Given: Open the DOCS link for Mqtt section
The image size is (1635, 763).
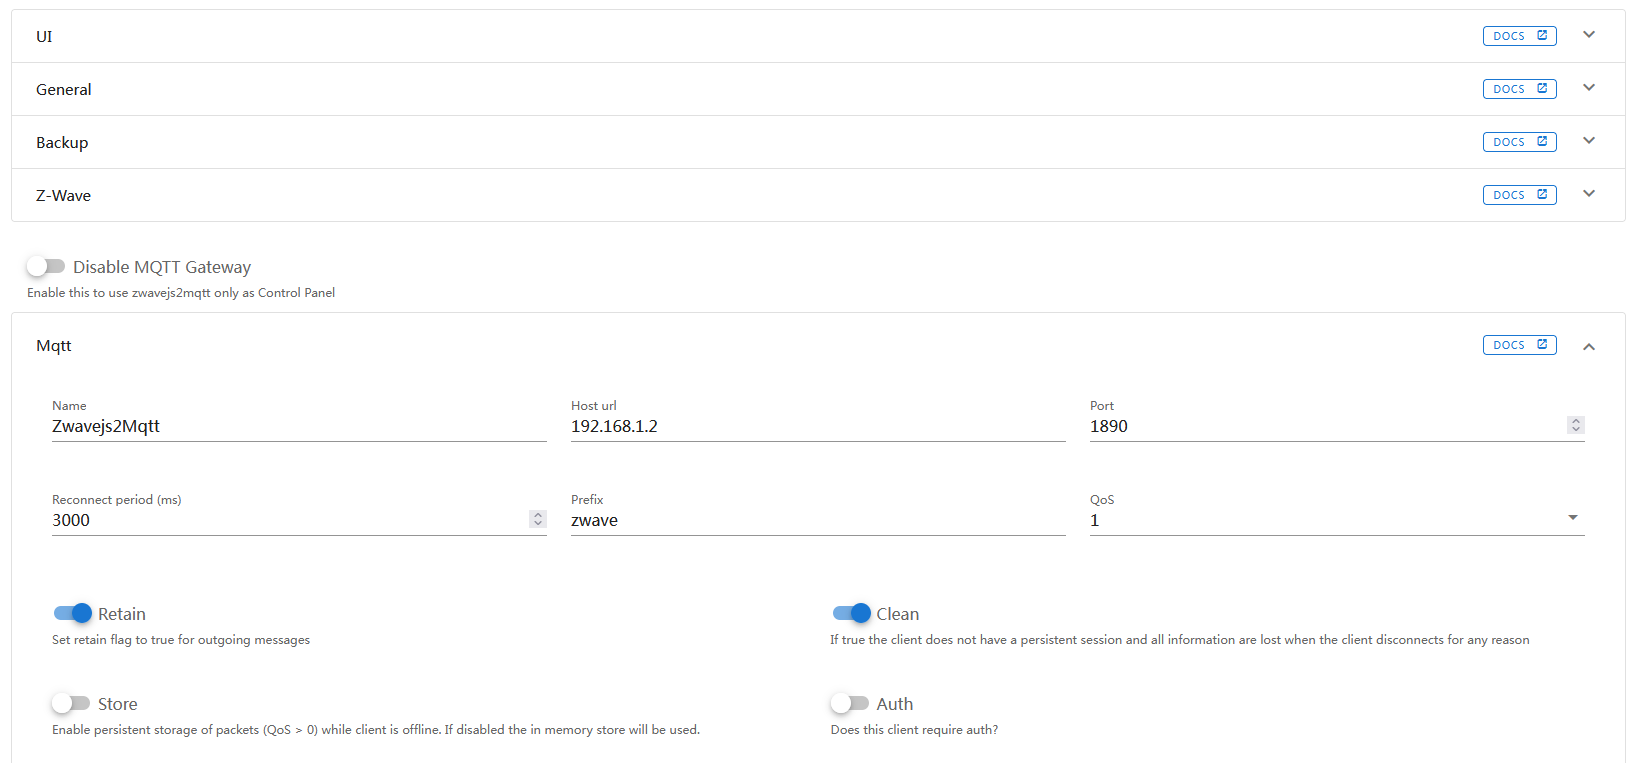Looking at the screenshot, I should coord(1519,345).
